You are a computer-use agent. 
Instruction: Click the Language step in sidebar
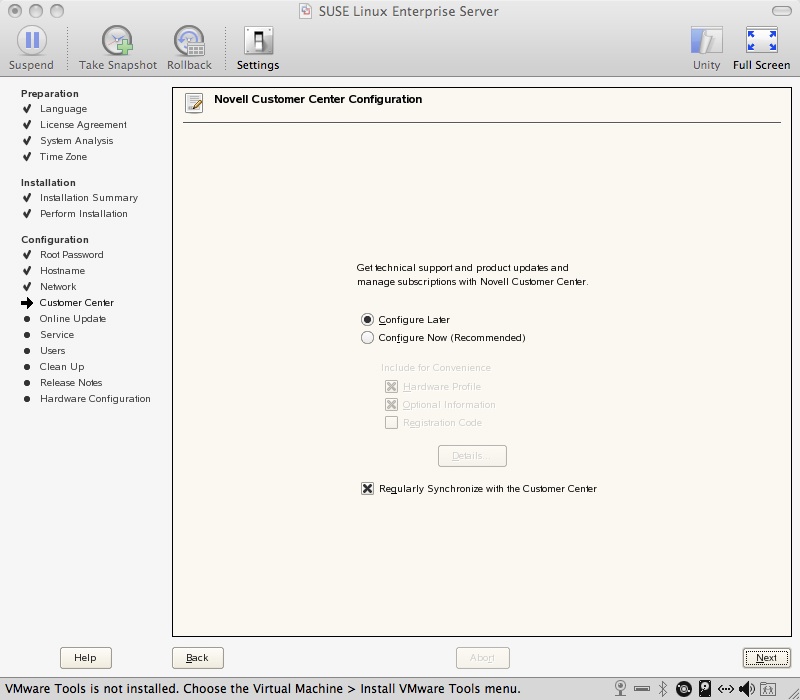[x=63, y=109]
